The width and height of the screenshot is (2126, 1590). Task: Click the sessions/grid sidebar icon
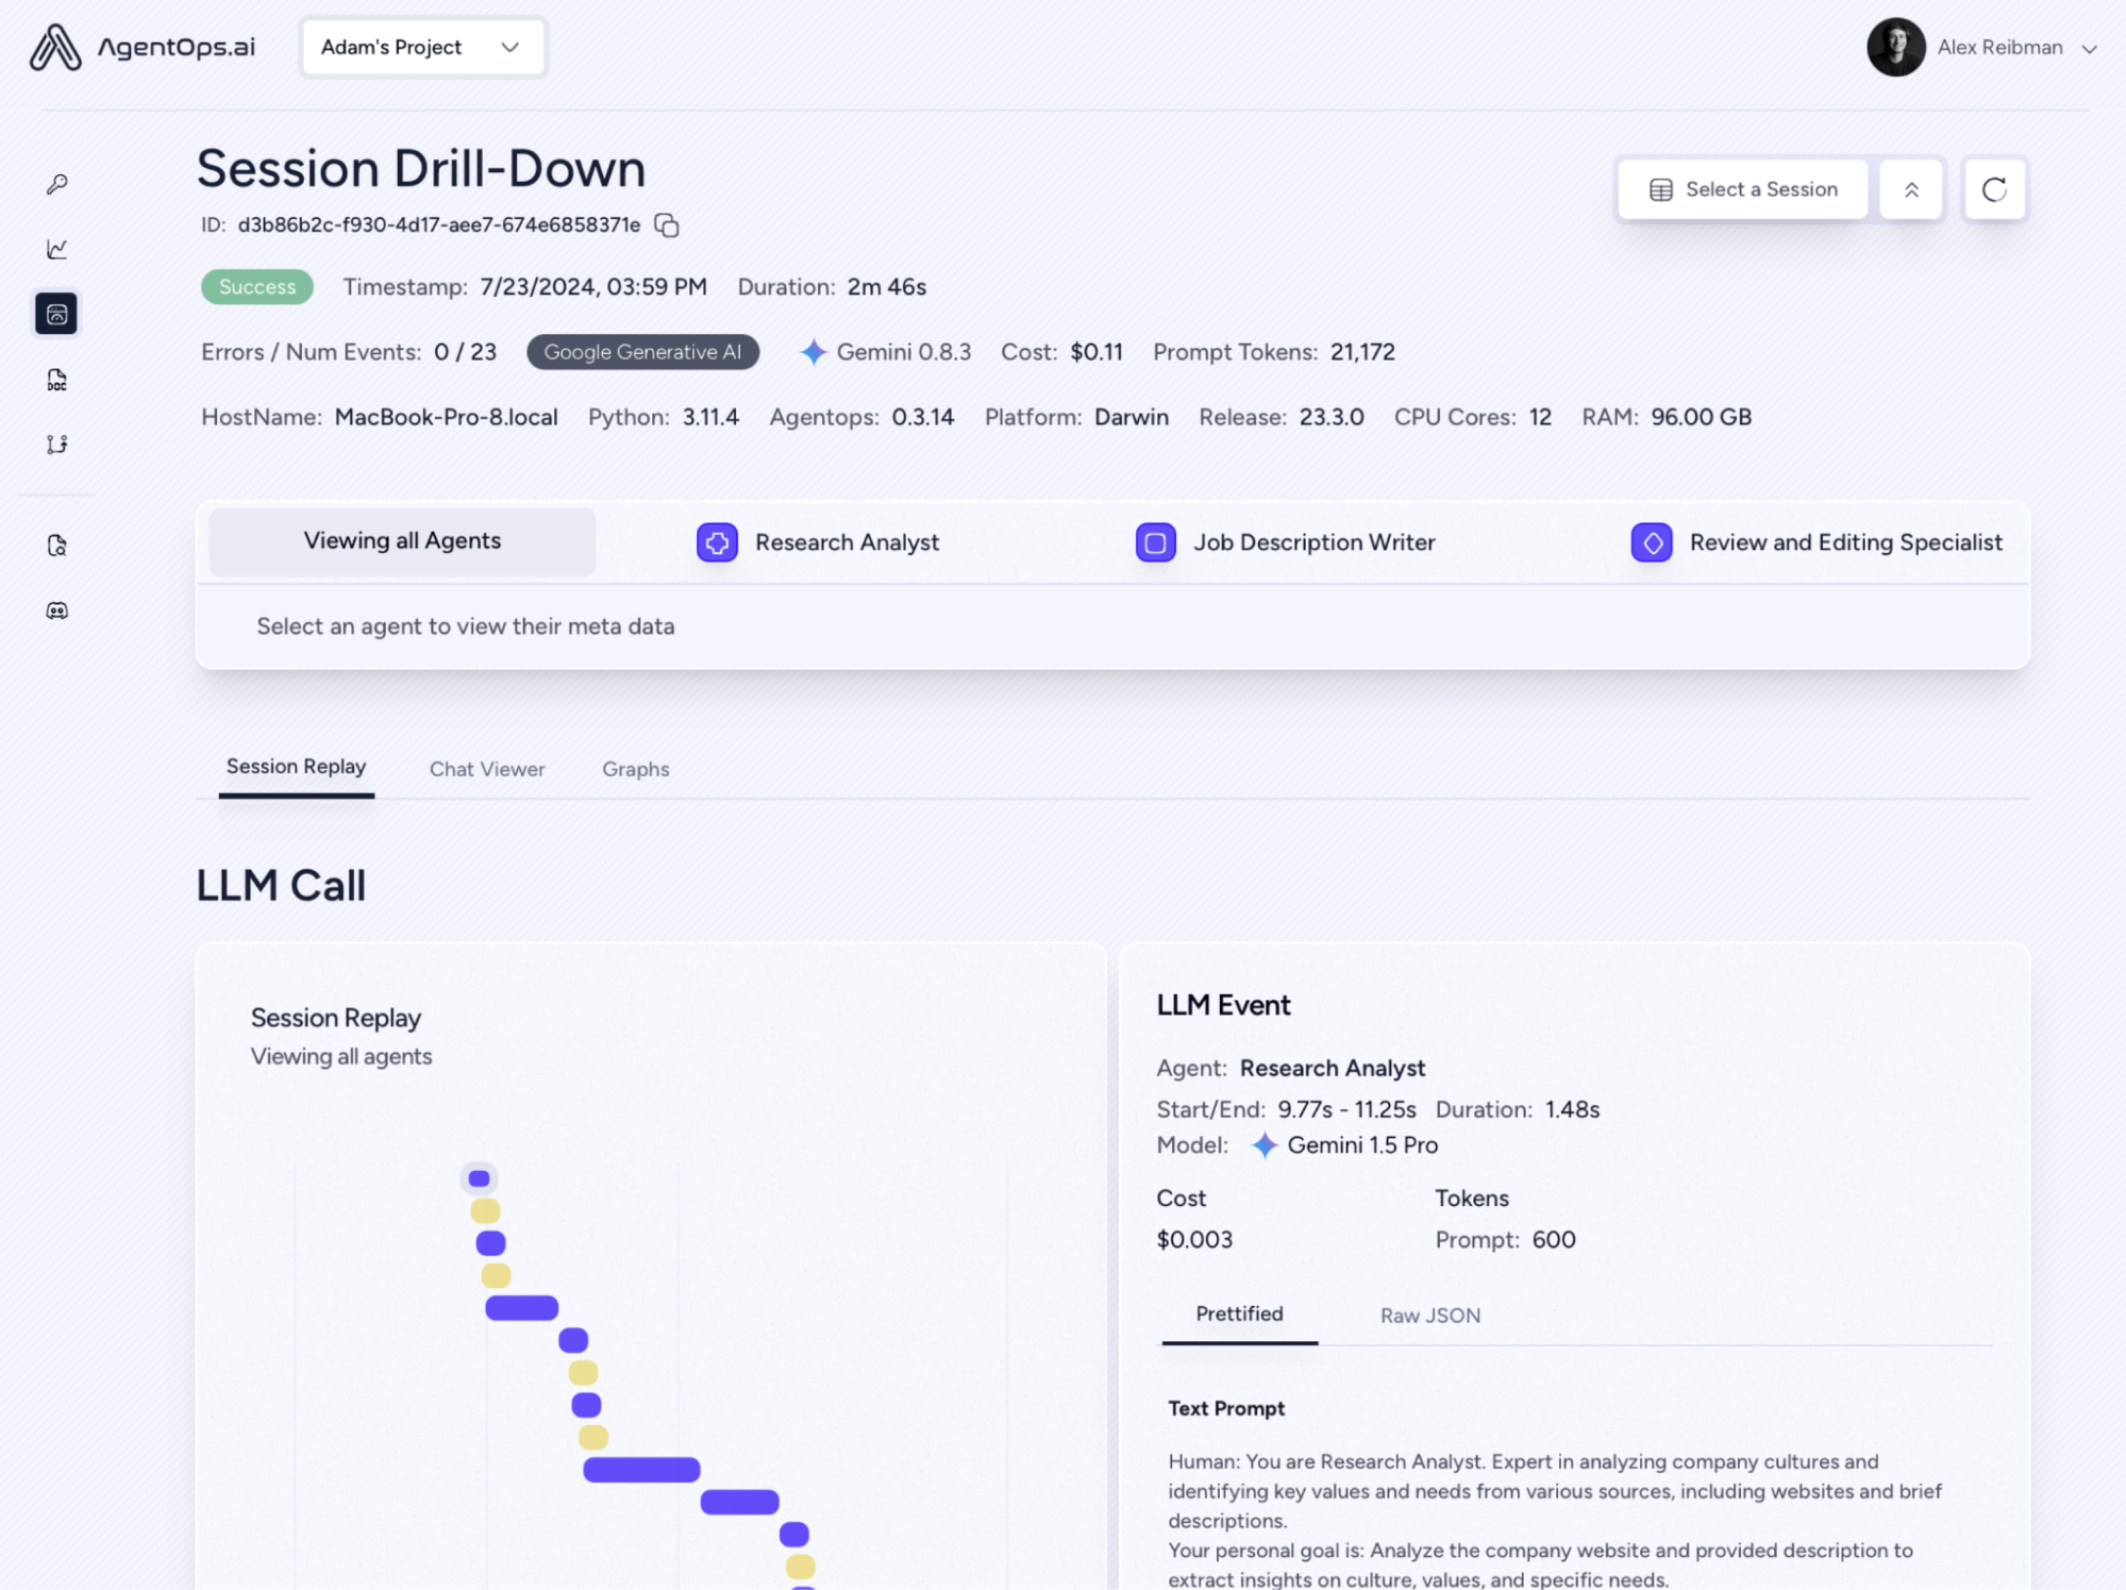click(x=57, y=314)
